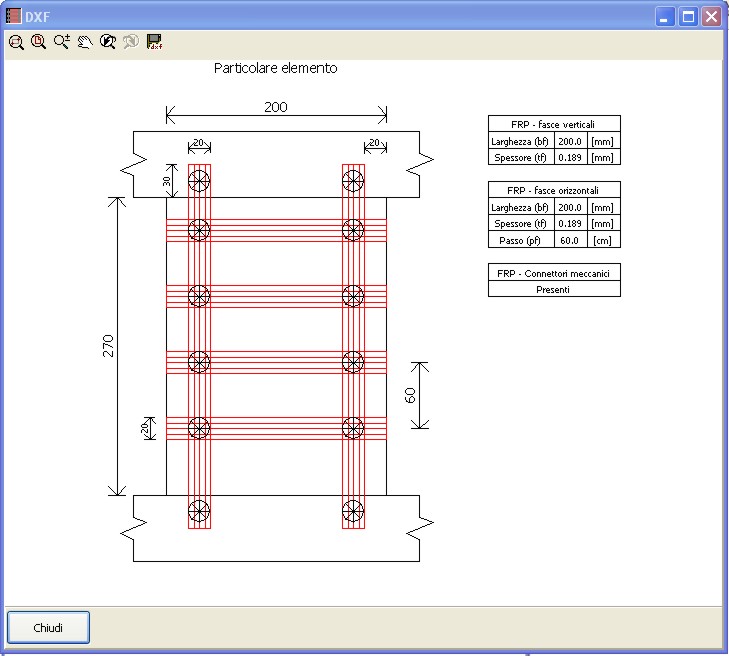729x656 pixels.
Task: Click the 200 width dimension on the drawing
Action: tap(276, 107)
